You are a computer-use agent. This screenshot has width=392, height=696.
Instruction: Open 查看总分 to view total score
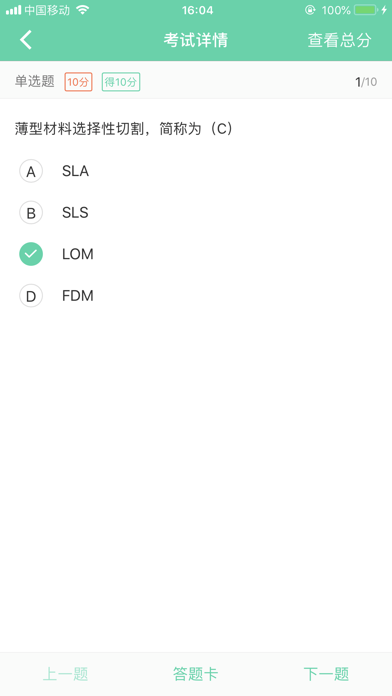point(340,40)
